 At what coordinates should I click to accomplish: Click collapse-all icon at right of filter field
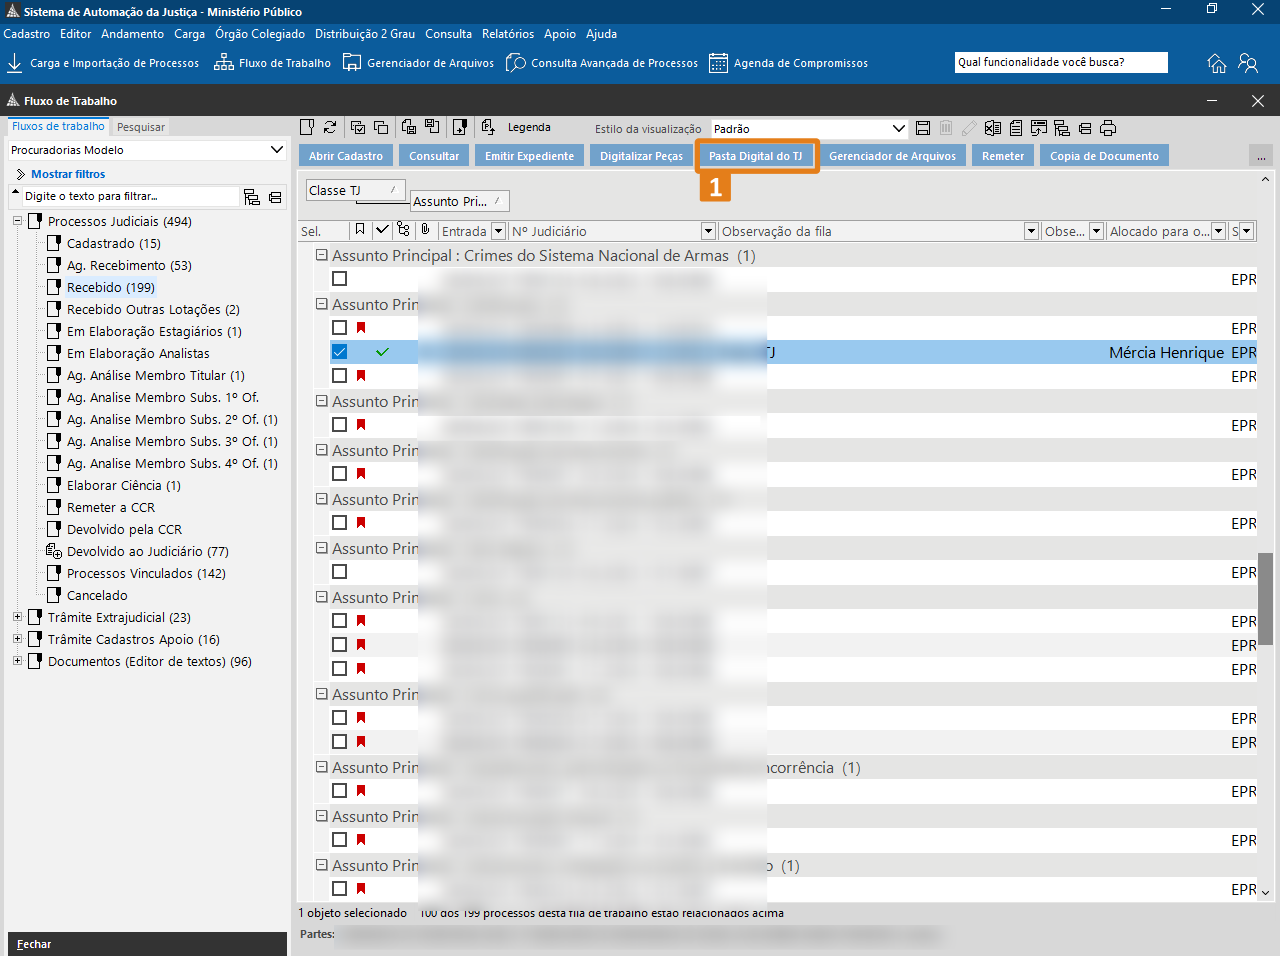(x=275, y=197)
